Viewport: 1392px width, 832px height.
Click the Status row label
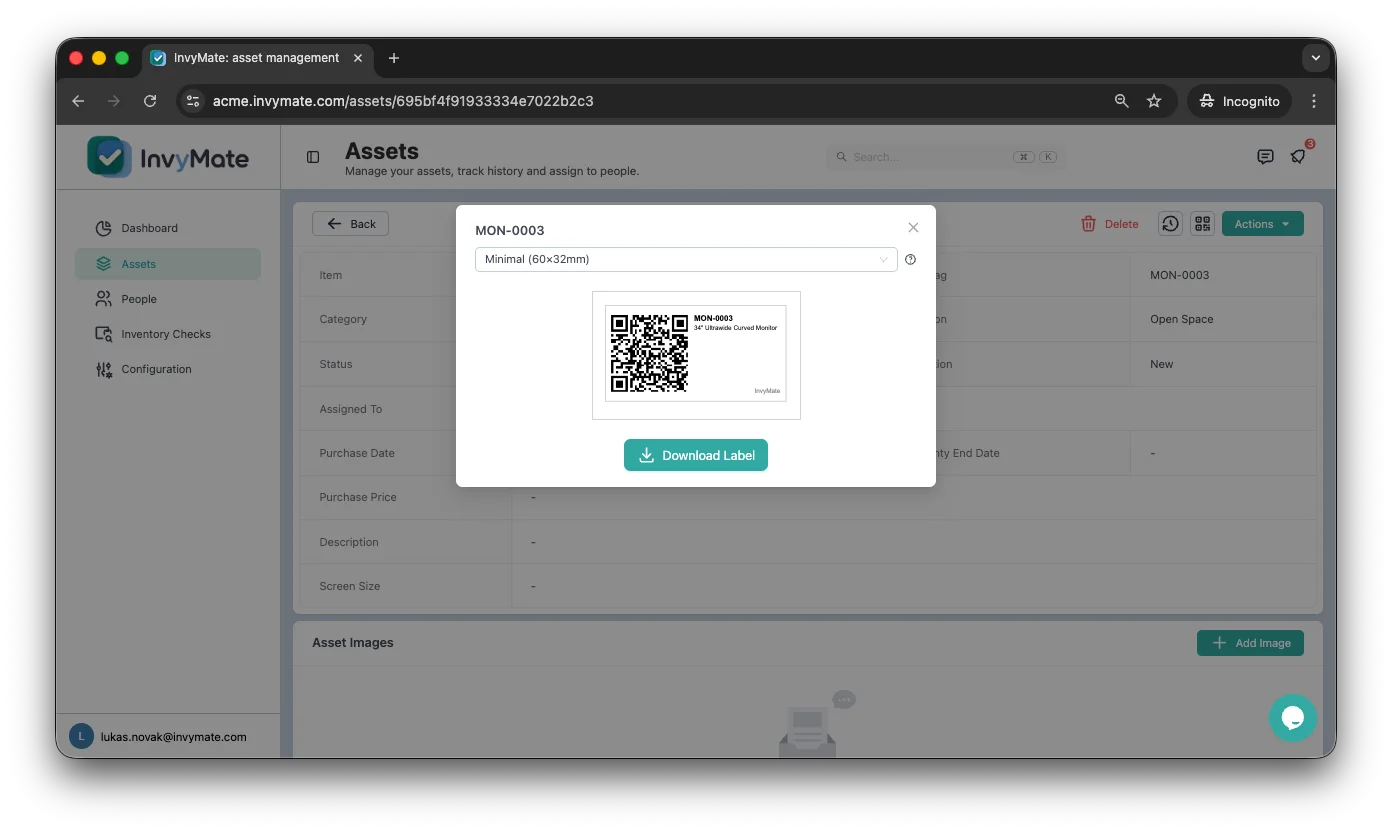coord(336,364)
